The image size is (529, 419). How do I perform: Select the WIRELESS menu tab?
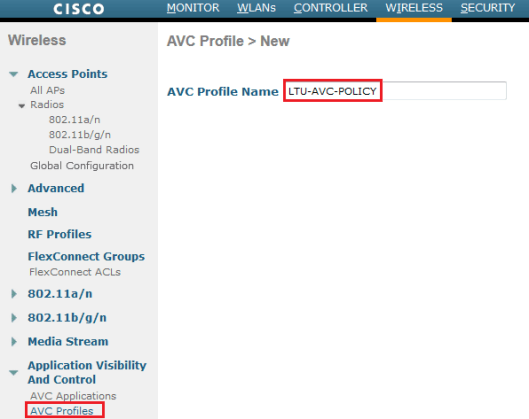coord(414,8)
